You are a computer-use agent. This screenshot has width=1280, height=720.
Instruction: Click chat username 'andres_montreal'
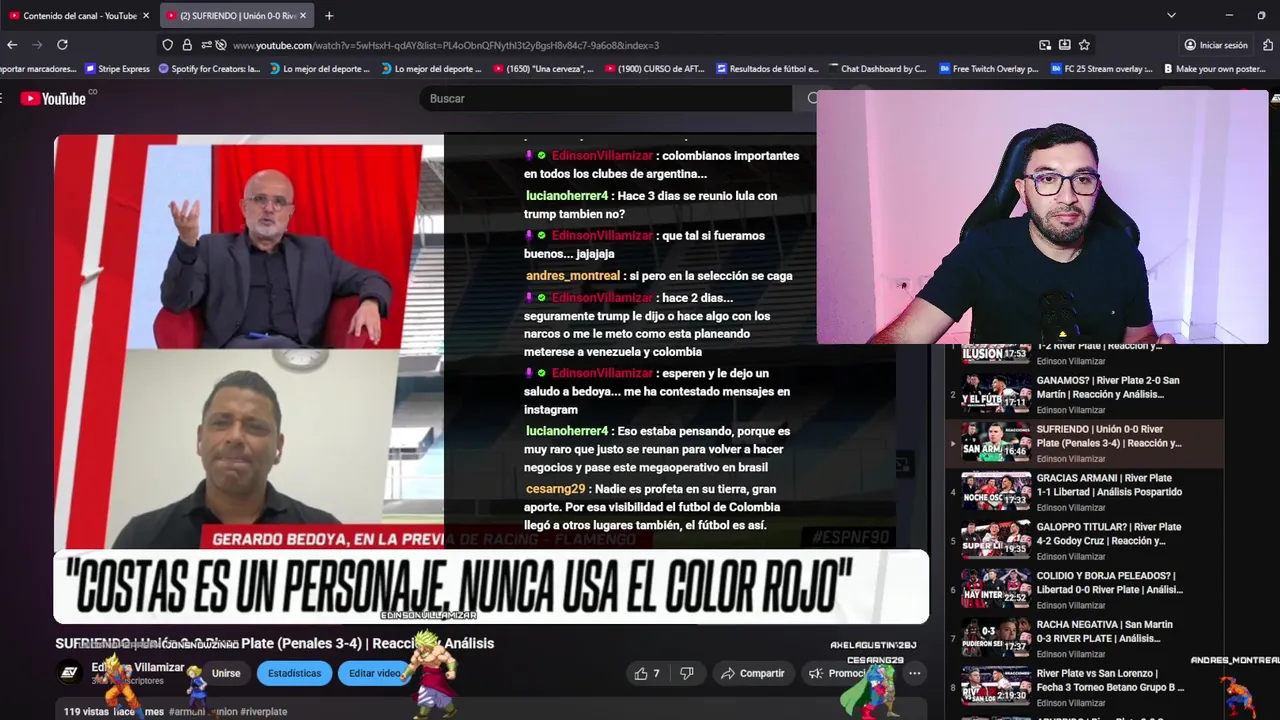573,276
